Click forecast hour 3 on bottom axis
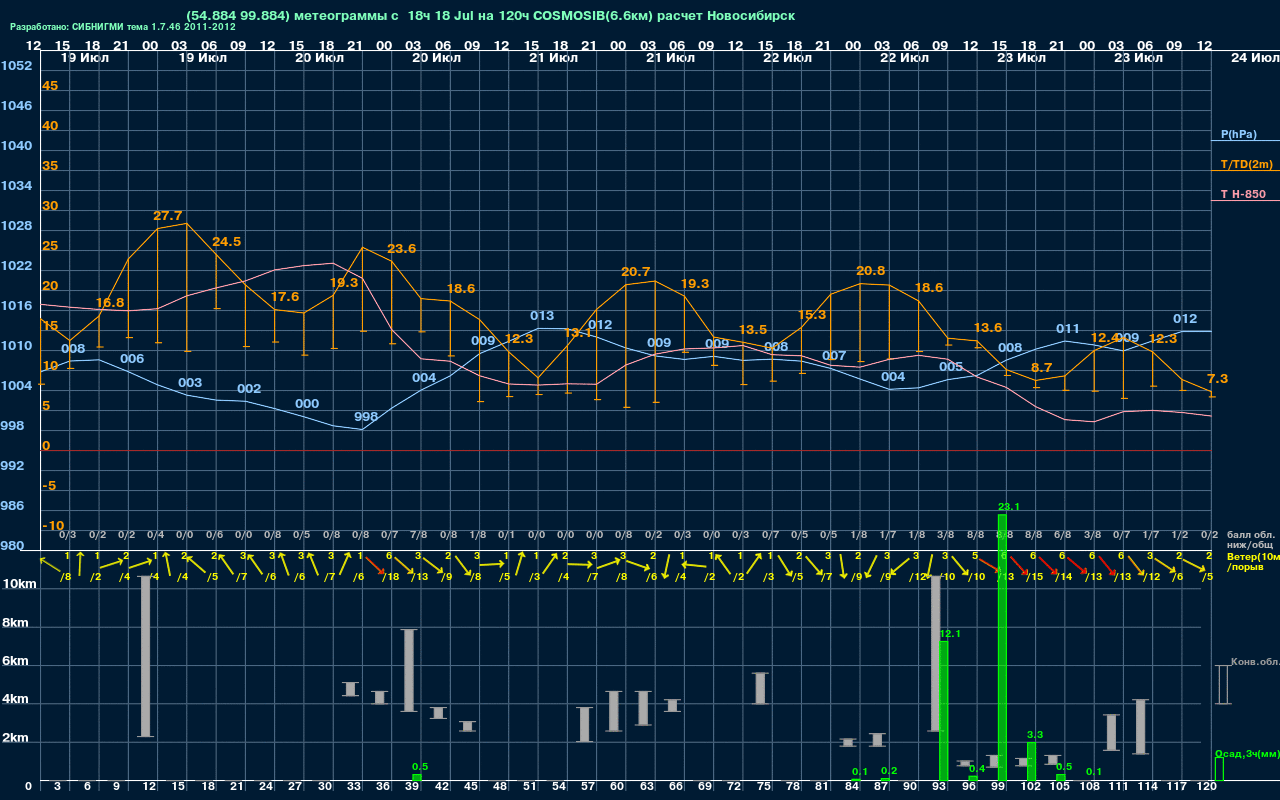This screenshot has width=1280, height=800. pos(58,787)
